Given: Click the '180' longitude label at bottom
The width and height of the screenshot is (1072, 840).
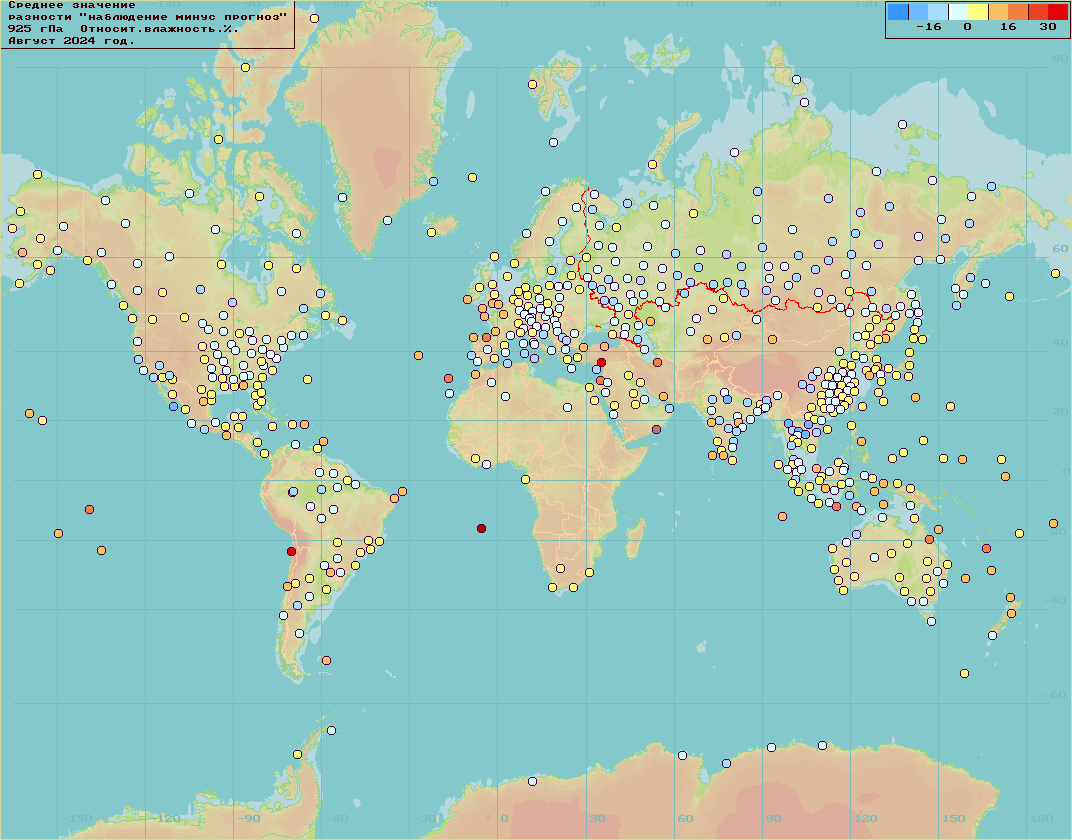Looking at the screenshot, I should [x=1042, y=818].
